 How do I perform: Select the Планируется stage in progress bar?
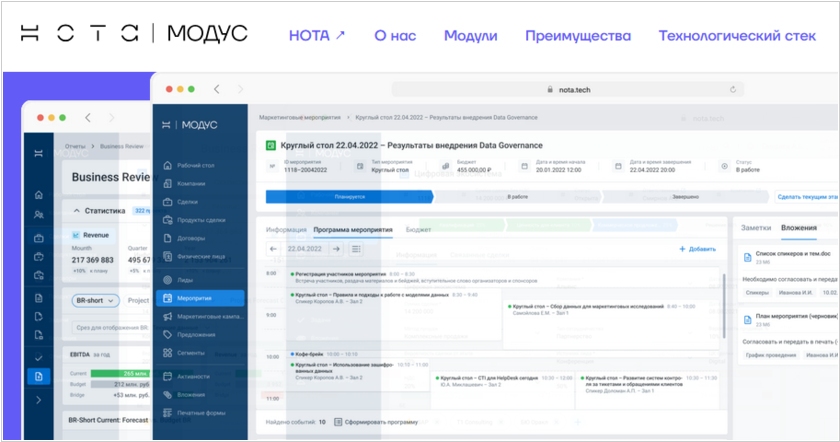pos(349,197)
